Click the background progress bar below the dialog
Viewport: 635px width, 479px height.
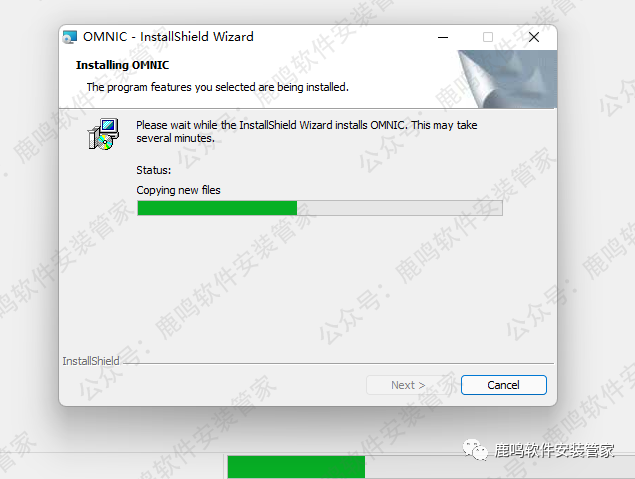point(431,466)
